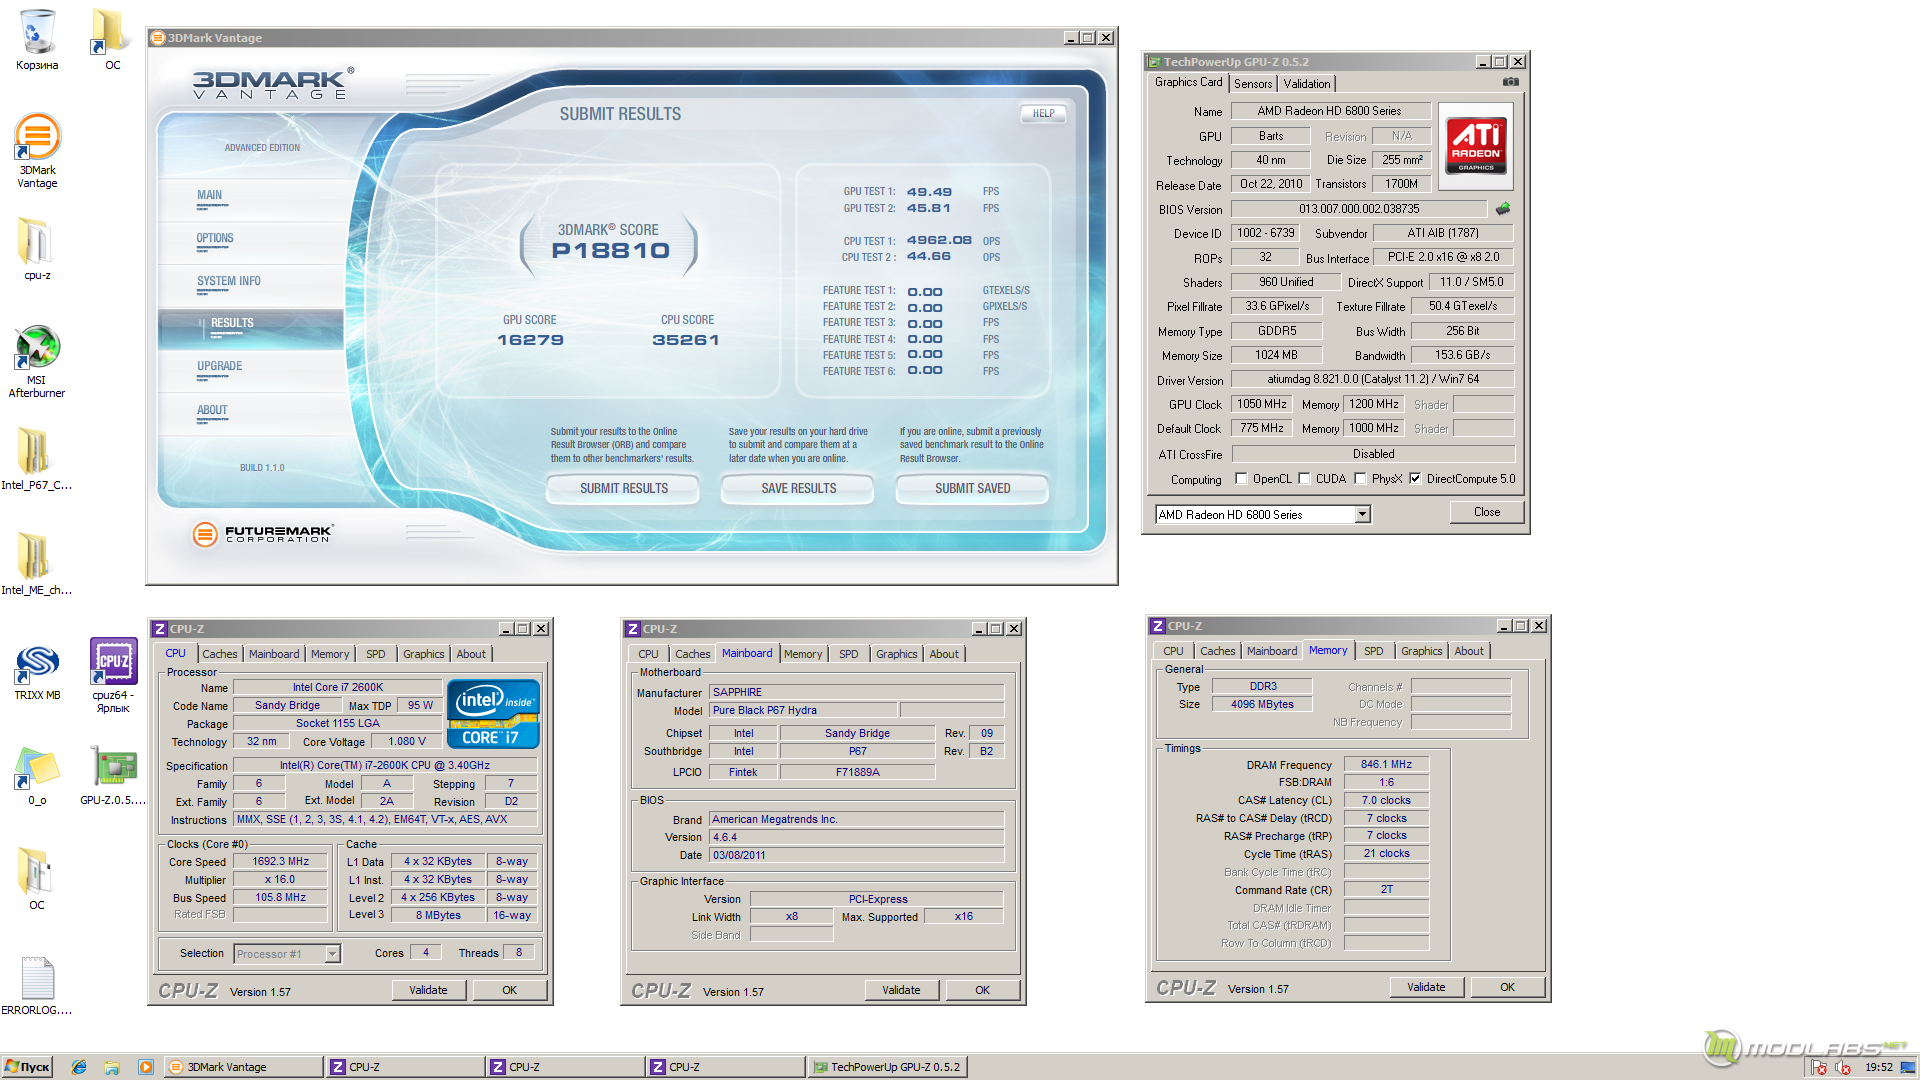Open the Intel_ME_ch... archive icon
Image resolution: width=1920 pixels, height=1080 pixels.
pyautogui.click(x=37, y=563)
